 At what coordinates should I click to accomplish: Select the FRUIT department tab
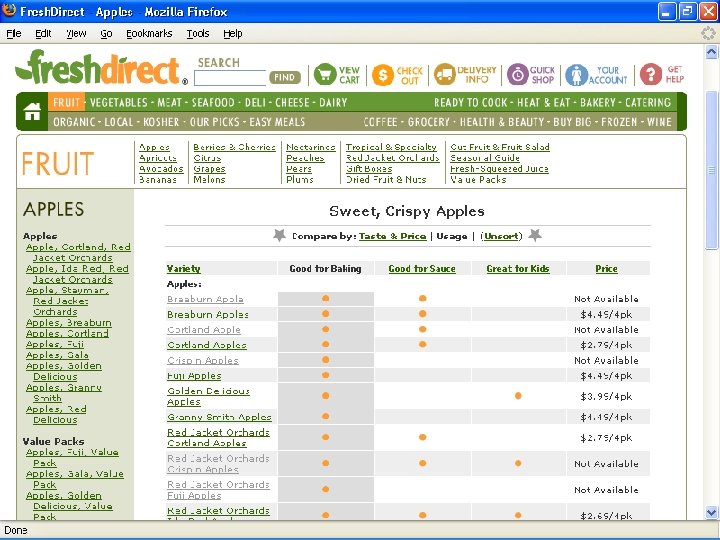67,102
